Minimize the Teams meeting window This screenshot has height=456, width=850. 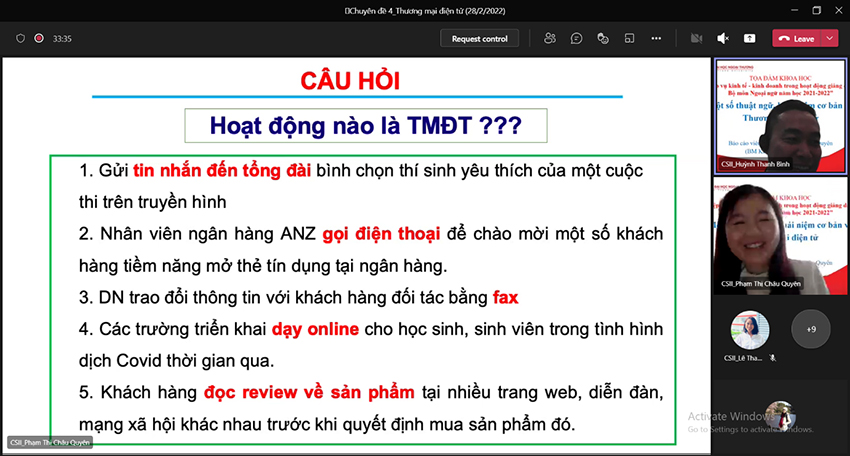pyautogui.click(x=795, y=10)
